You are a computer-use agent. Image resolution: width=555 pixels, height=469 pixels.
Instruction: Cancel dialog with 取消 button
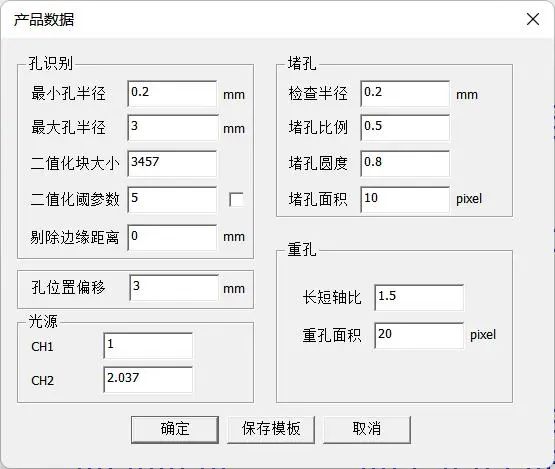pos(367,429)
